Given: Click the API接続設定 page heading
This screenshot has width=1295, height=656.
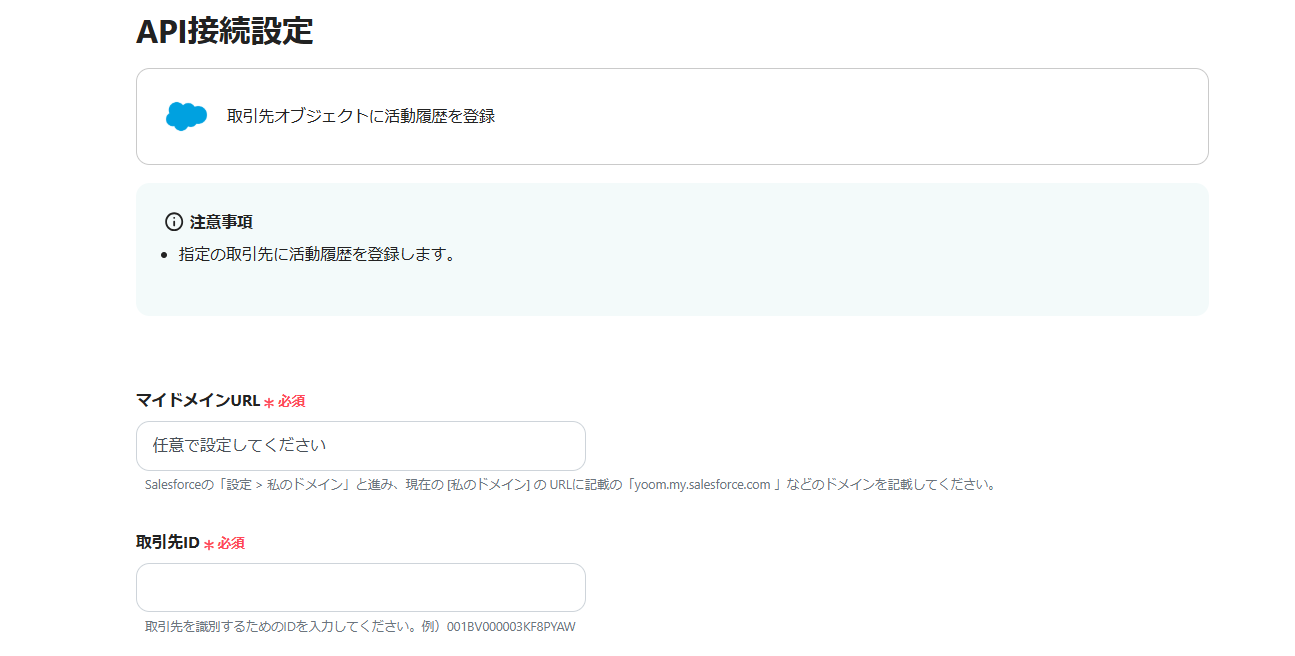Looking at the screenshot, I should (224, 32).
